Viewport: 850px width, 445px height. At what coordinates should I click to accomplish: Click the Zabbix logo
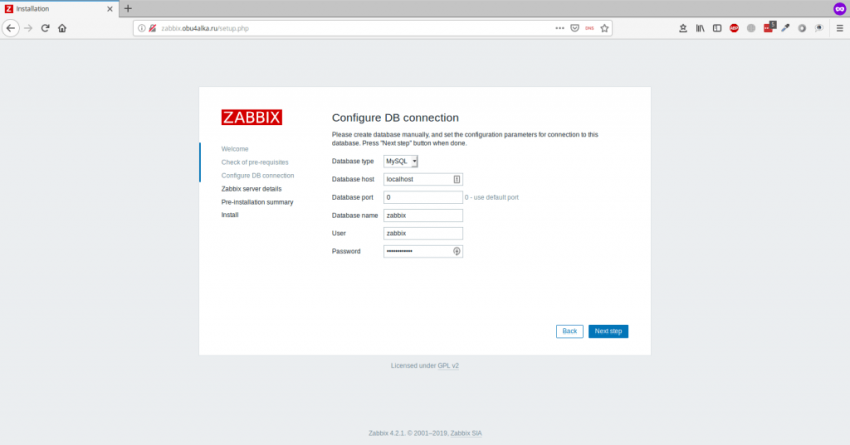pos(252,117)
